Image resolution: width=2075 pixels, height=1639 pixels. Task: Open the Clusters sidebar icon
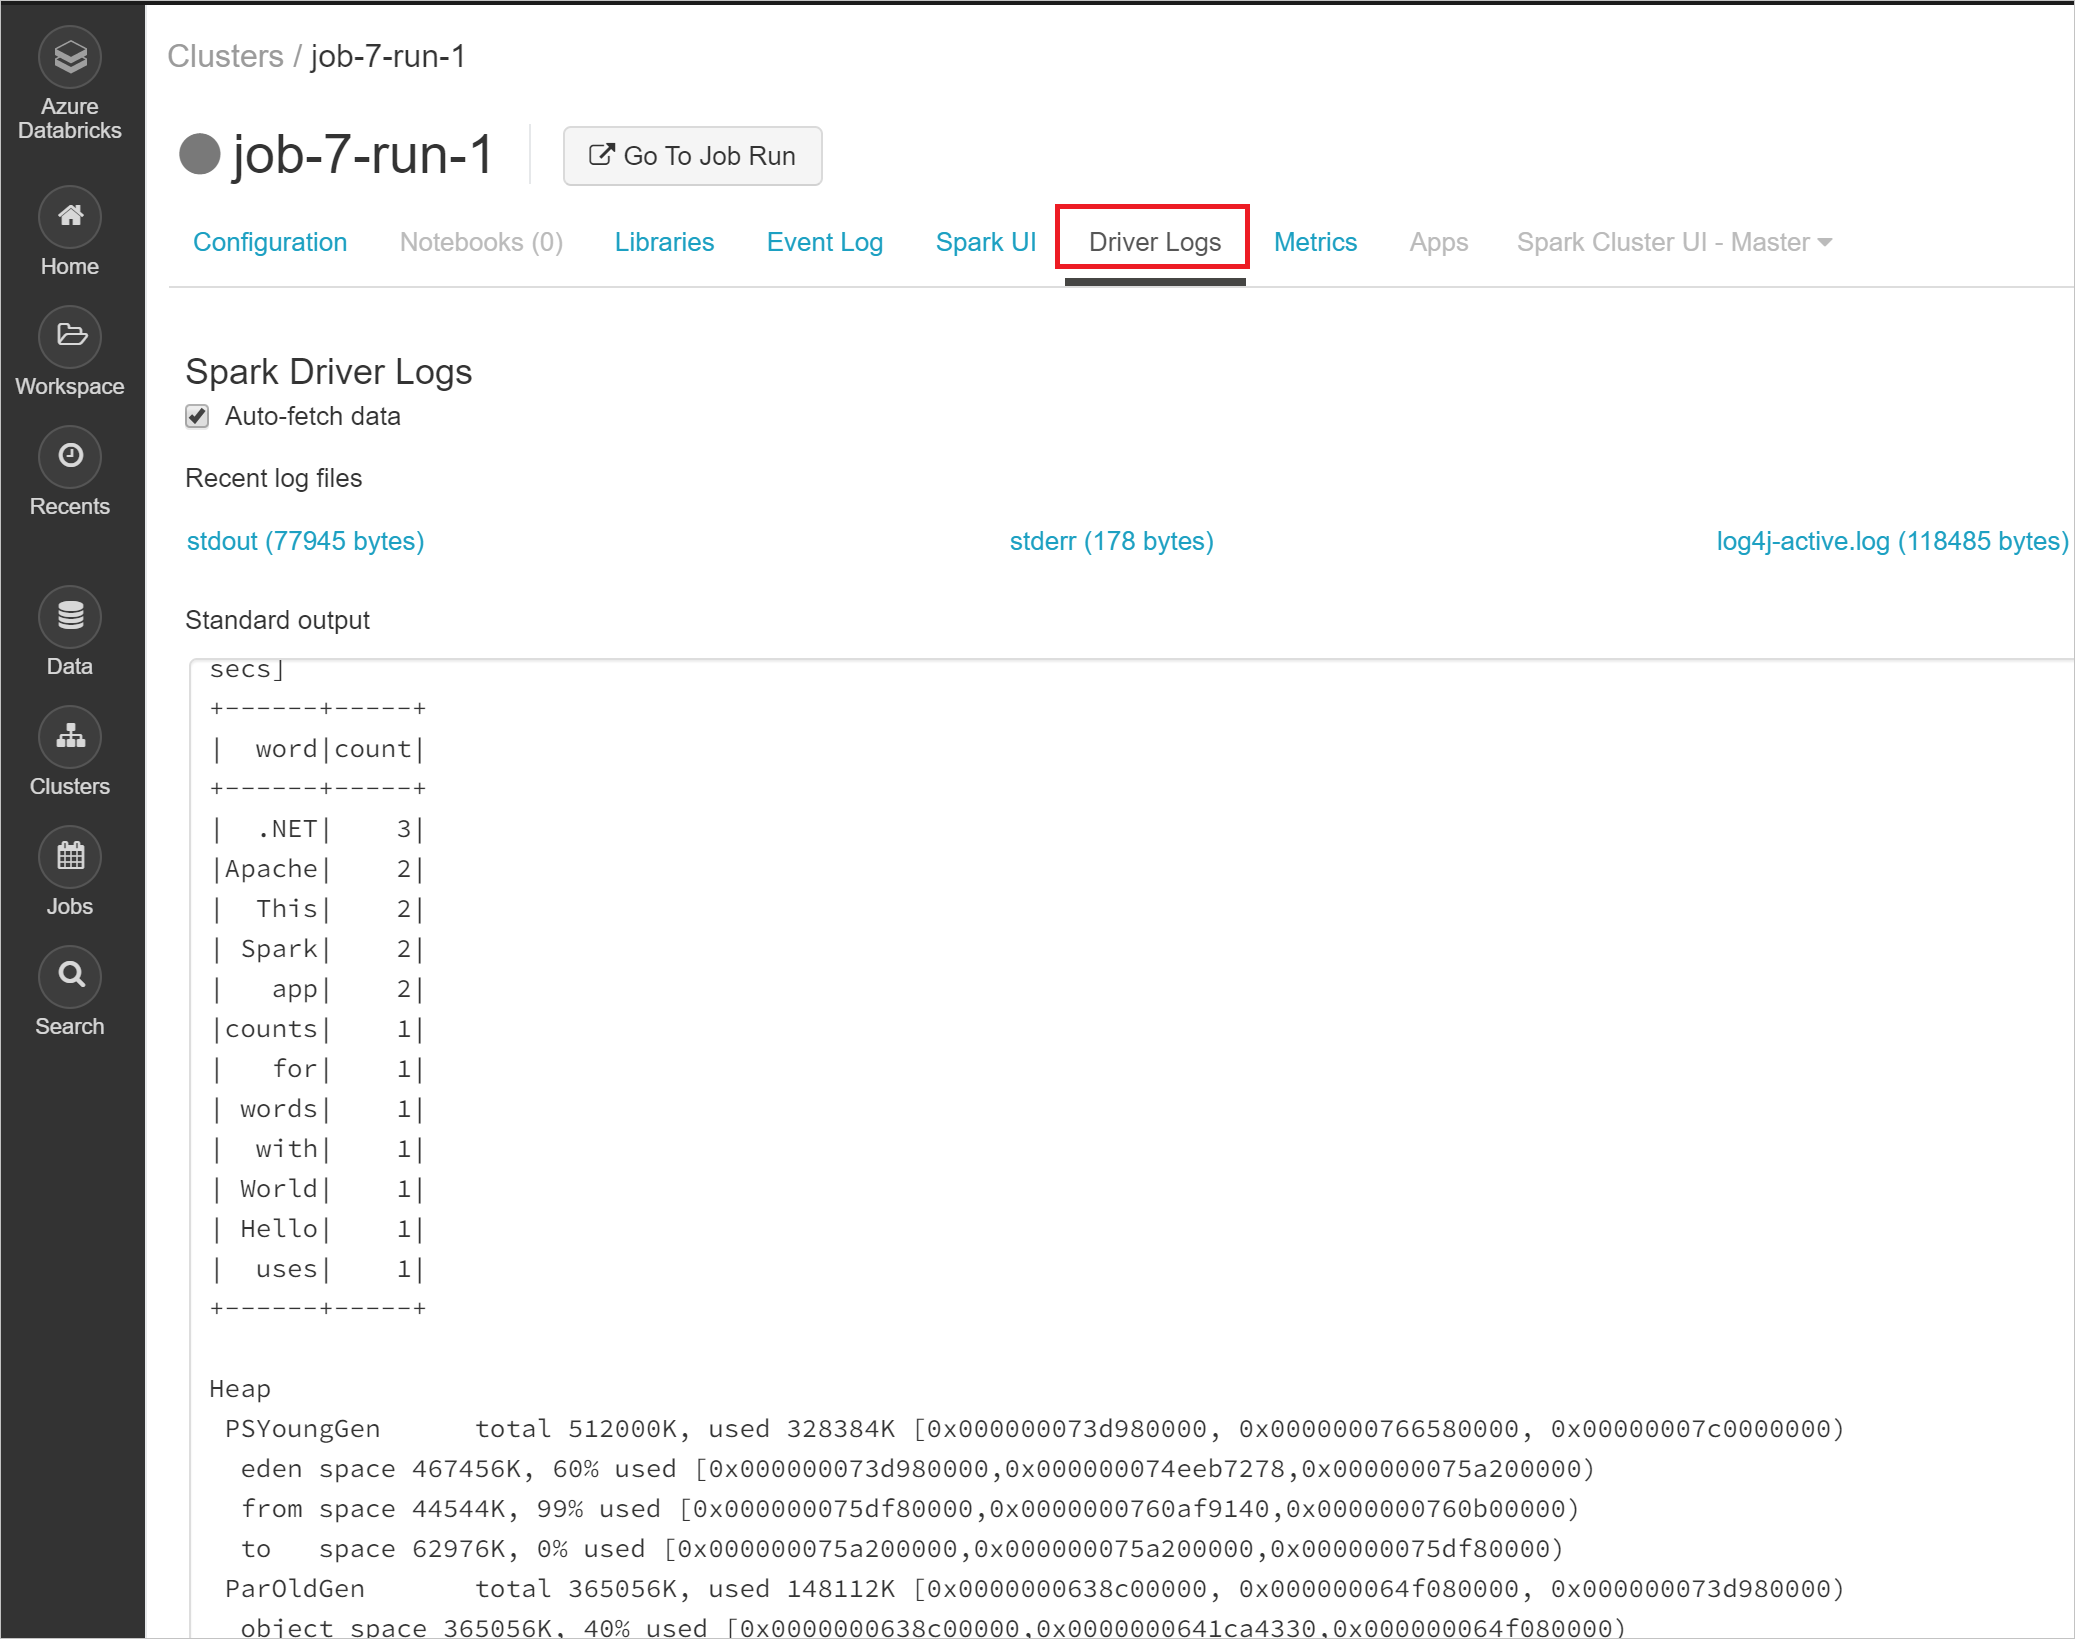coord(69,737)
